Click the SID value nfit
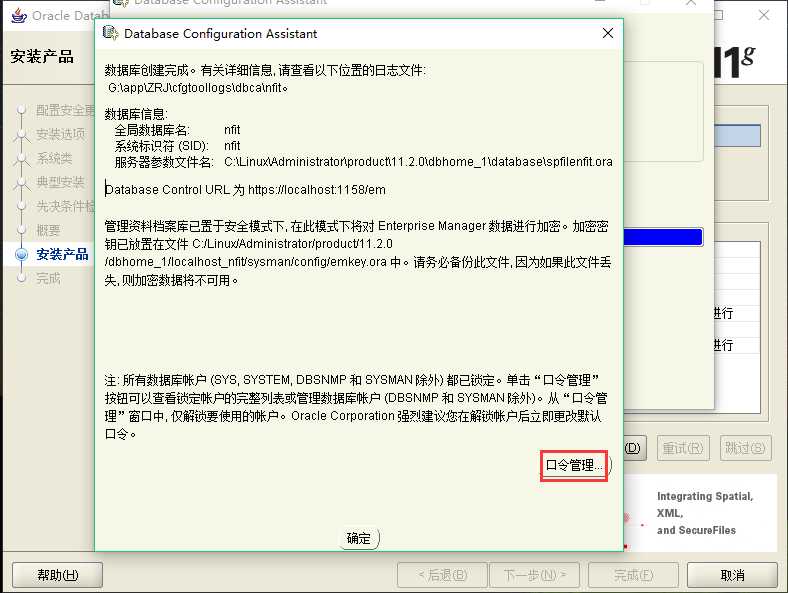788x593 pixels. click(x=232, y=146)
